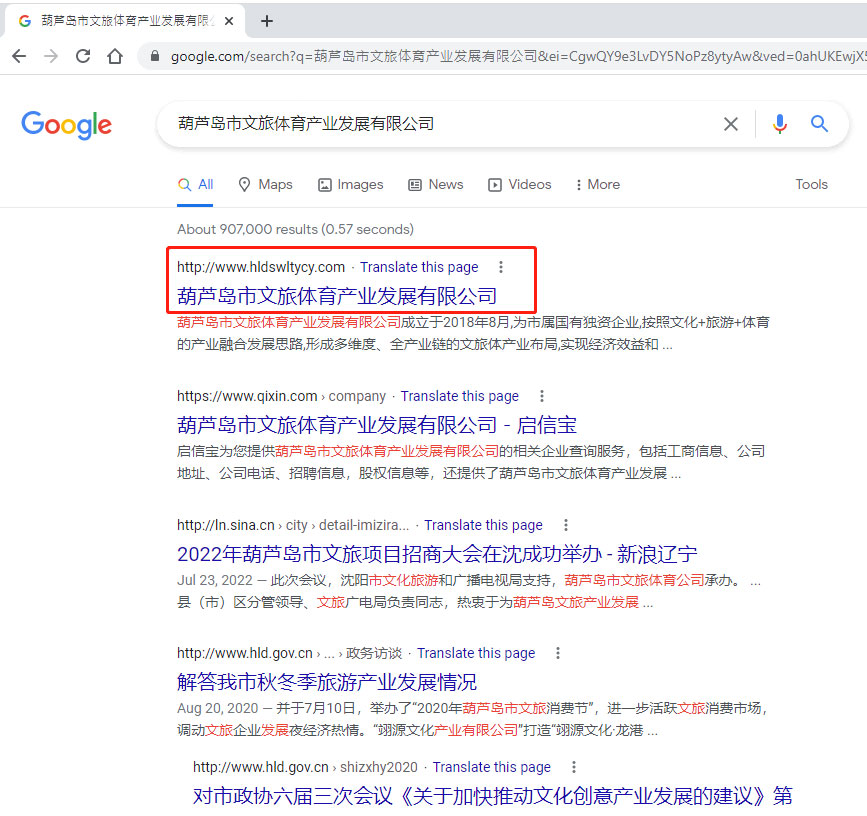Open the More search categories dropdown
867x816 pixels.
[596, 184]
